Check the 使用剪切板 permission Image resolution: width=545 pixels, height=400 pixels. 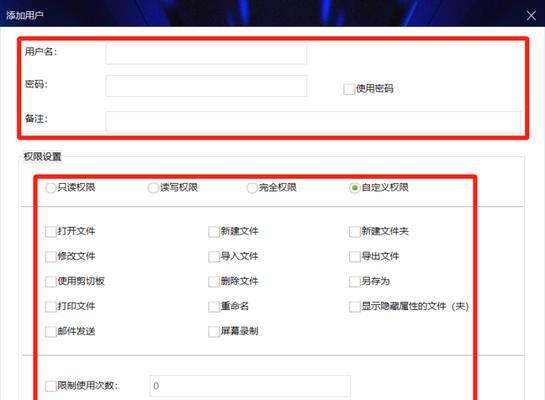click(x=51, y=282)
